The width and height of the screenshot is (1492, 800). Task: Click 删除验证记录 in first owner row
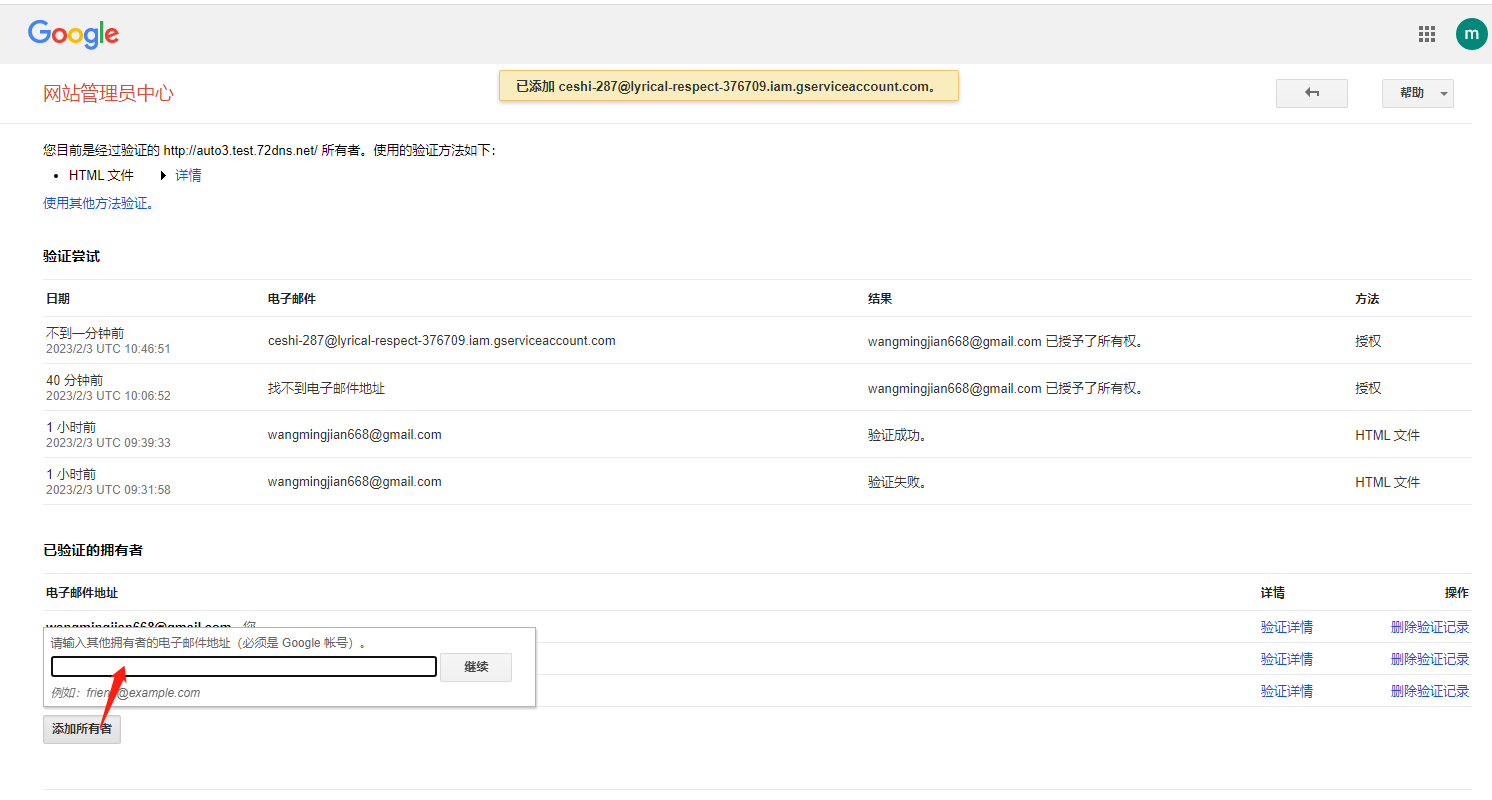[1430, 627]
